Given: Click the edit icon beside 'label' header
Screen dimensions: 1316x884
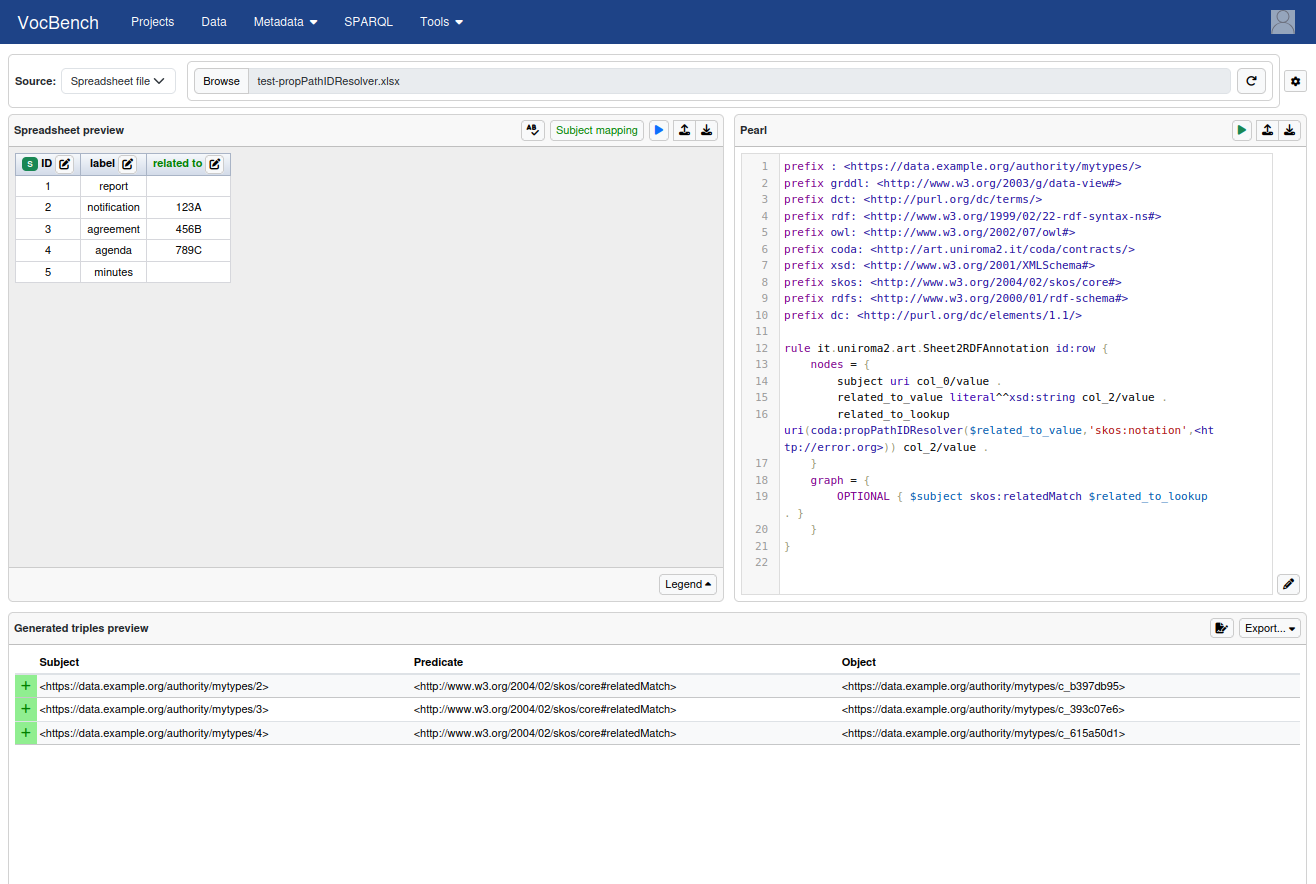Looking at the screenshot, I should coord(128,164).
